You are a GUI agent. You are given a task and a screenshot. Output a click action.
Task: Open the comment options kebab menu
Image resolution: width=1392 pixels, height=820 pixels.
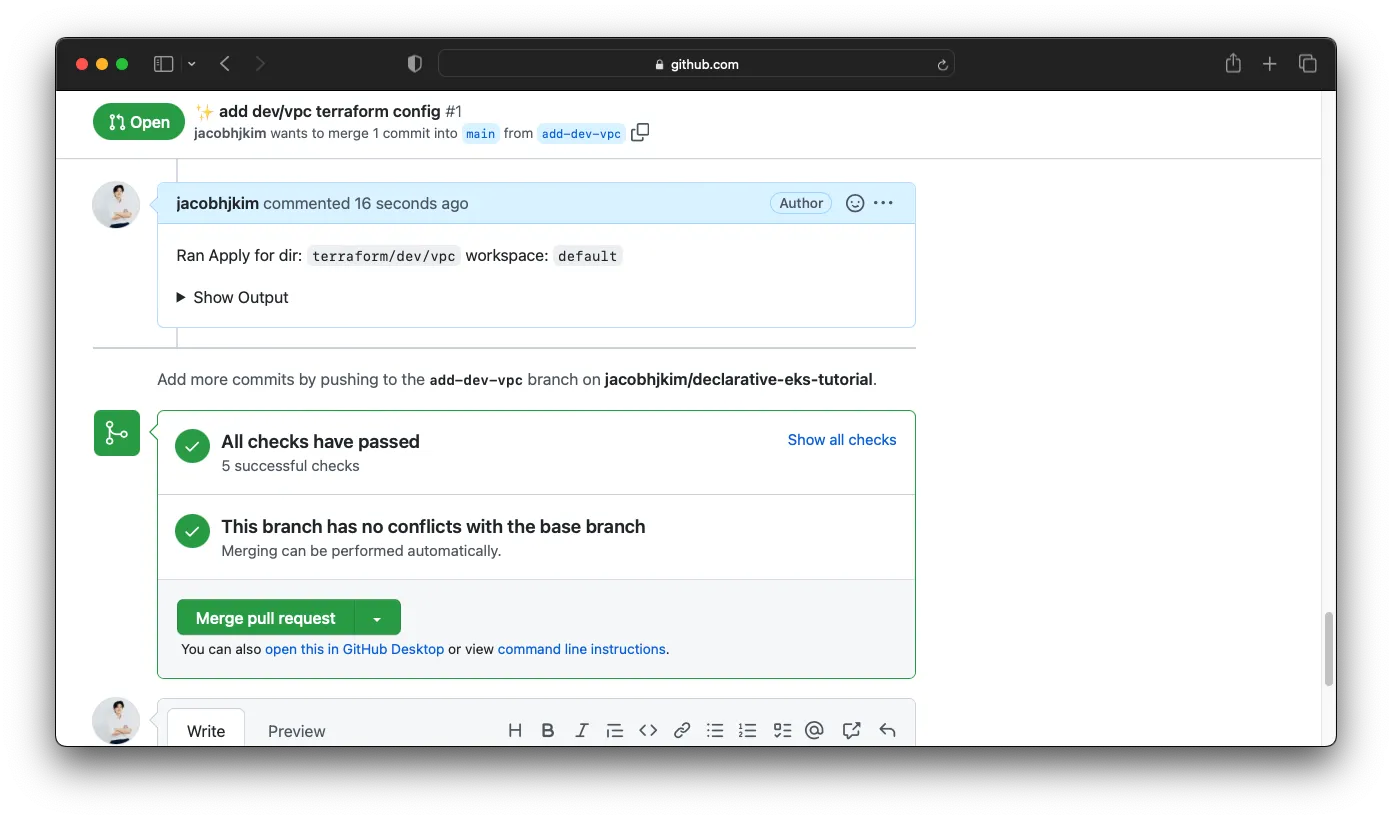coord(882,203)
